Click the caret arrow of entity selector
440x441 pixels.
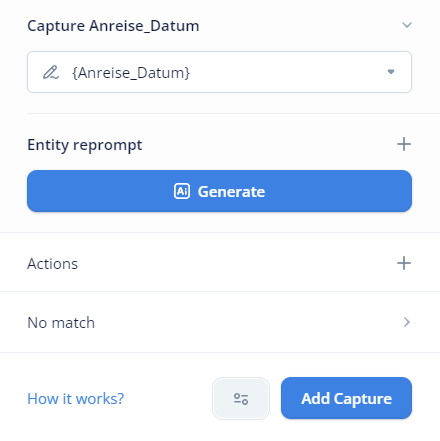391,72
